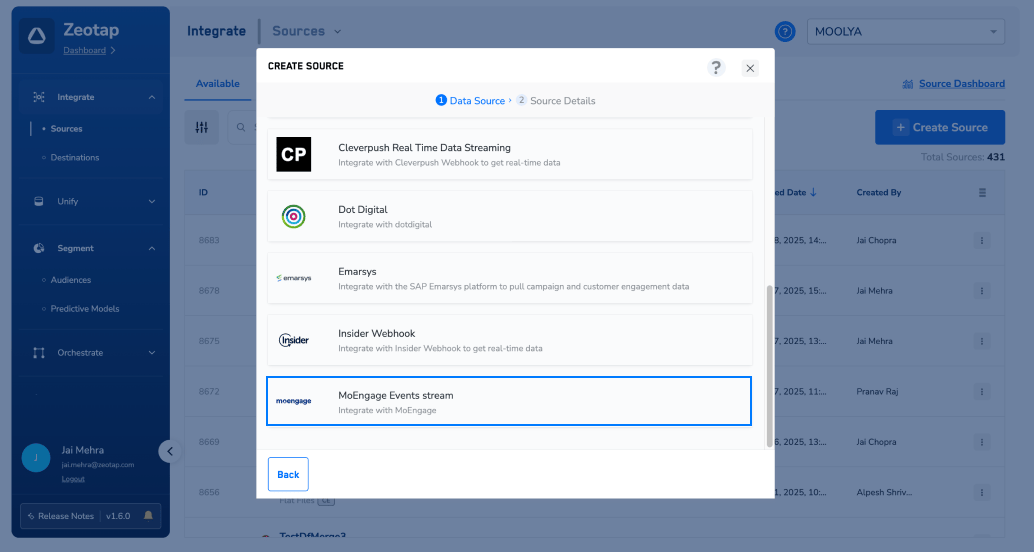Screen dimensions: 1034x552
Task: Open row menu for source 8675
Action: point(982,342)
